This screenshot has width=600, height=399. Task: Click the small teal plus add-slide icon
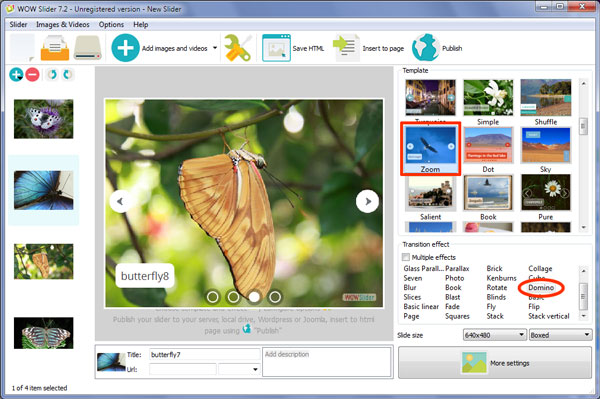(x=16, y=74)
